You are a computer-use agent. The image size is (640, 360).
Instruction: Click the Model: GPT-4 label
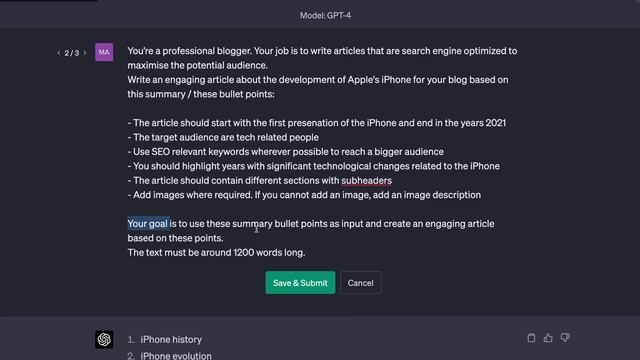(325, 16)
